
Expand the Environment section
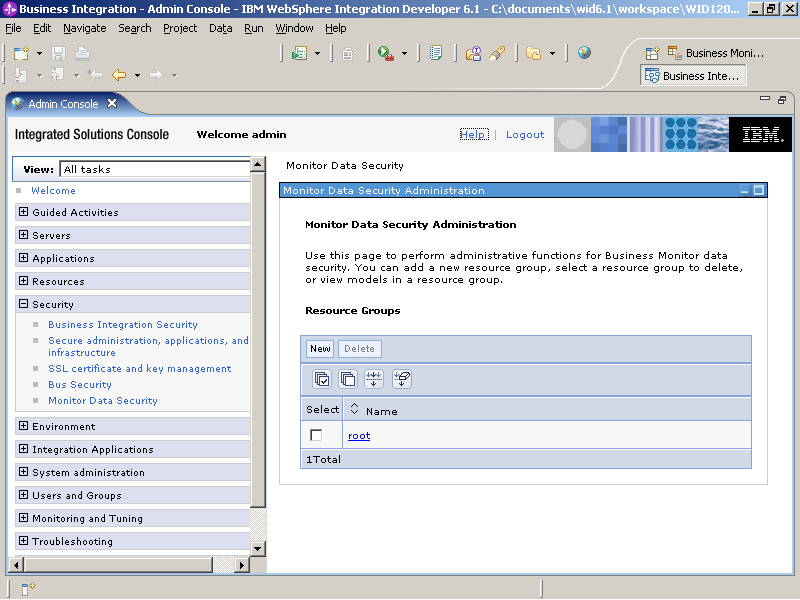click(x=23, y=425)
